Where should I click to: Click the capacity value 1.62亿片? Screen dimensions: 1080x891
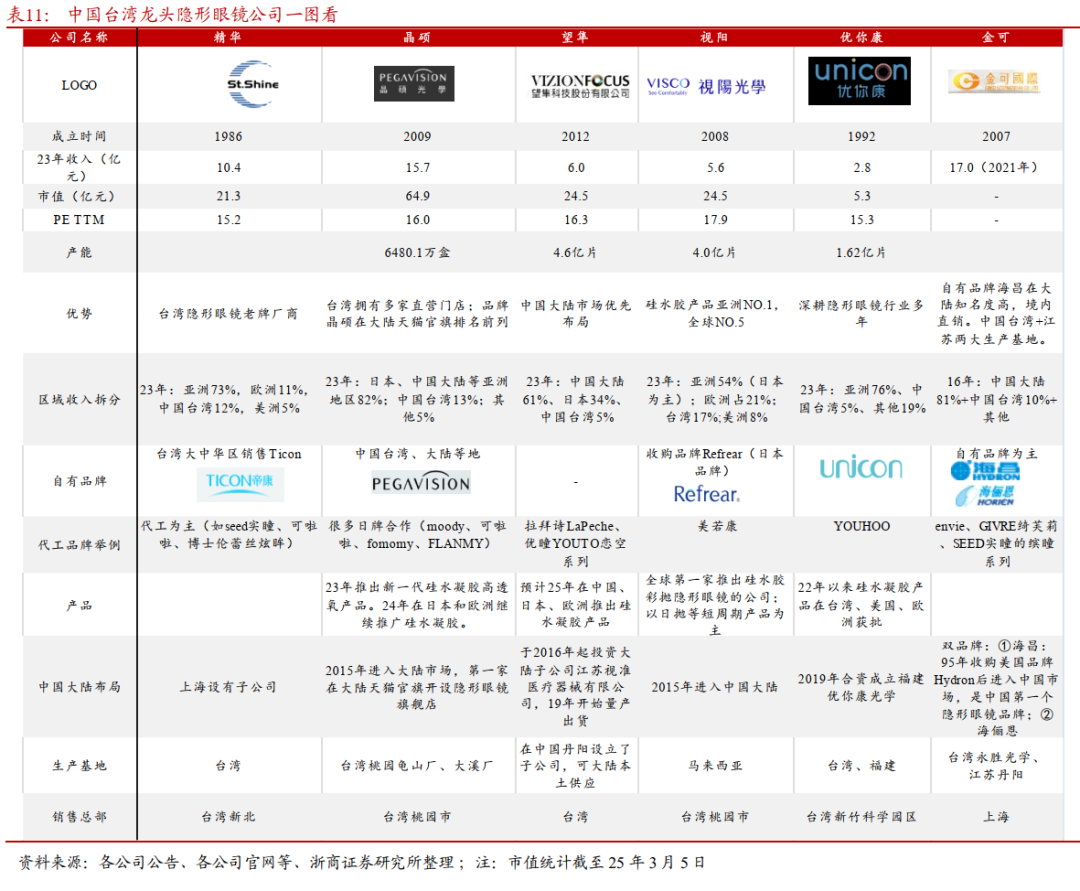(861, 253)
